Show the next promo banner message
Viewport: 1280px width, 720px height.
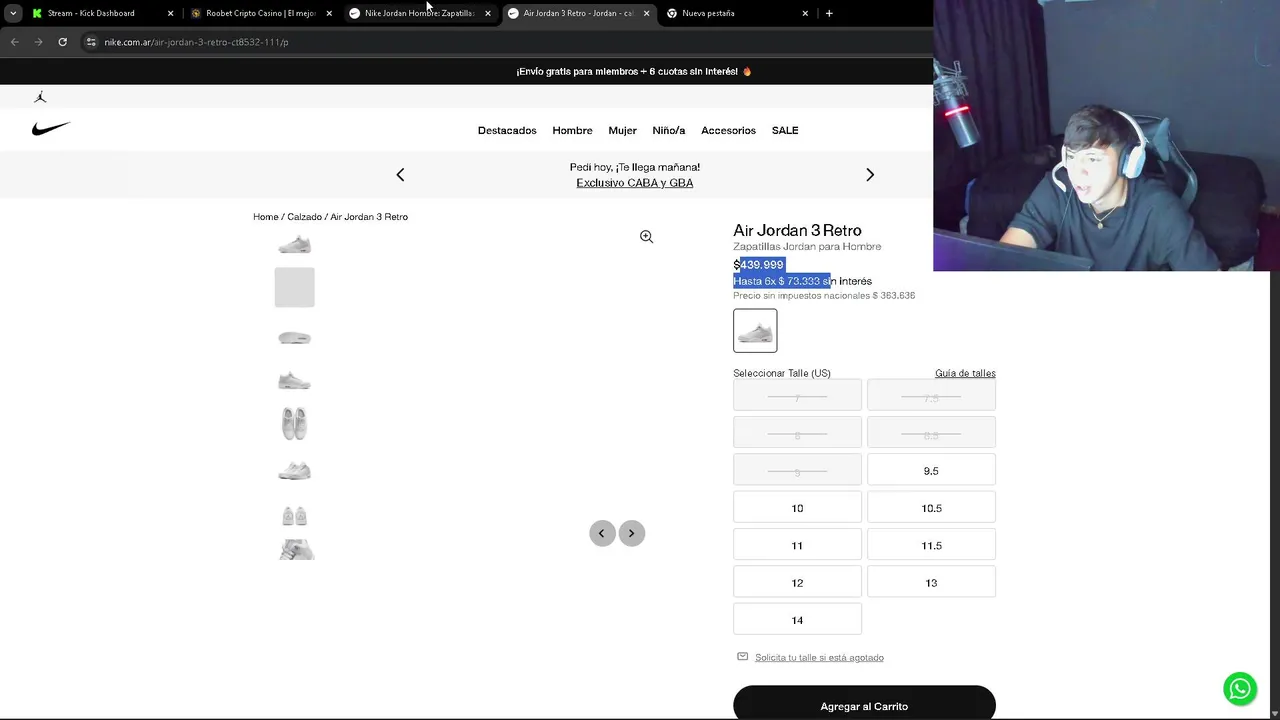click(x=870, y=174)
